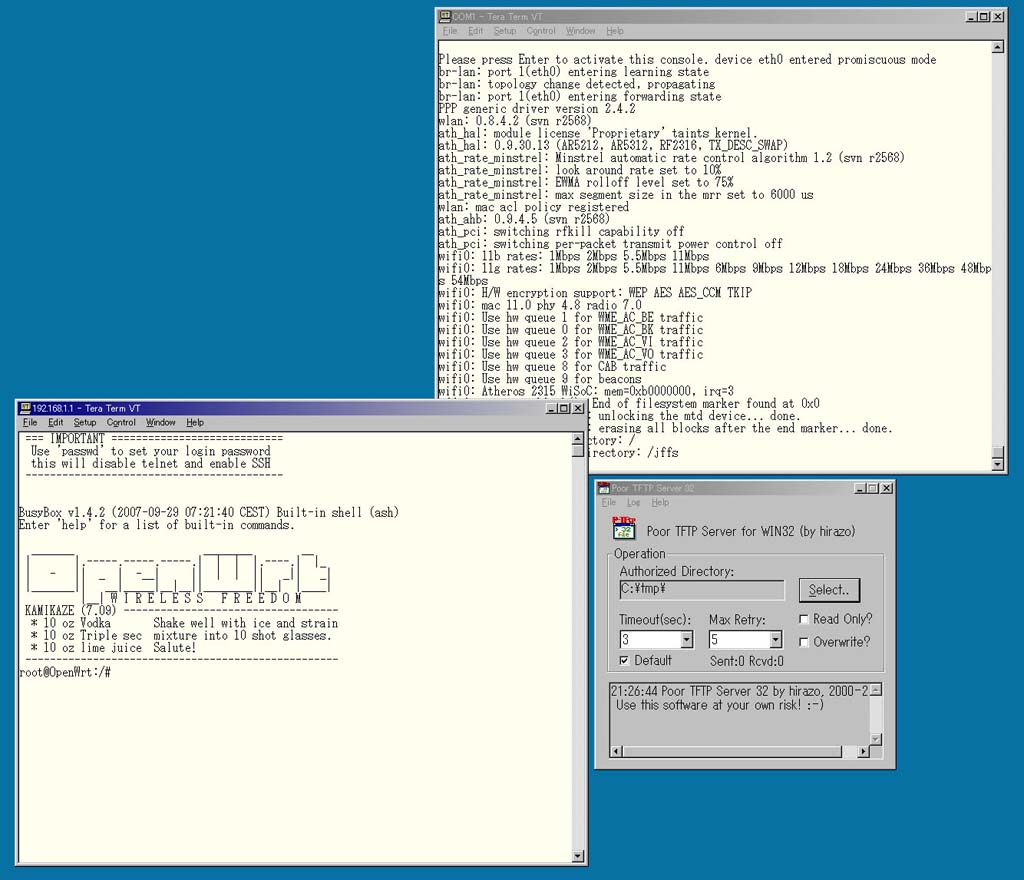This screenshot has width=1024, height=880.
Task: Close the 192.168.1.1 Tera Term window
Action: [578, 409]
